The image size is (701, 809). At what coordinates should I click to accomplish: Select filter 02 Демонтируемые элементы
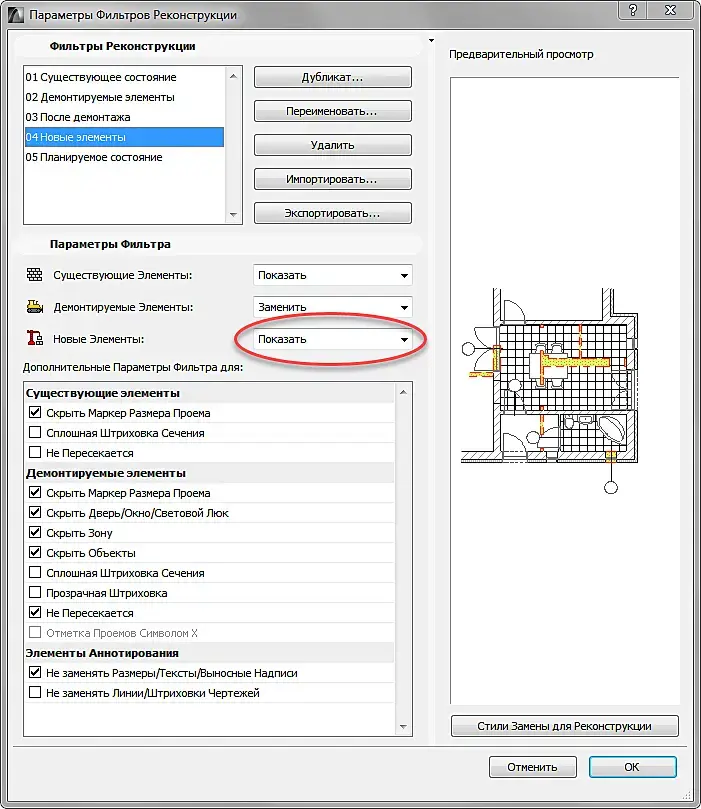124,97
